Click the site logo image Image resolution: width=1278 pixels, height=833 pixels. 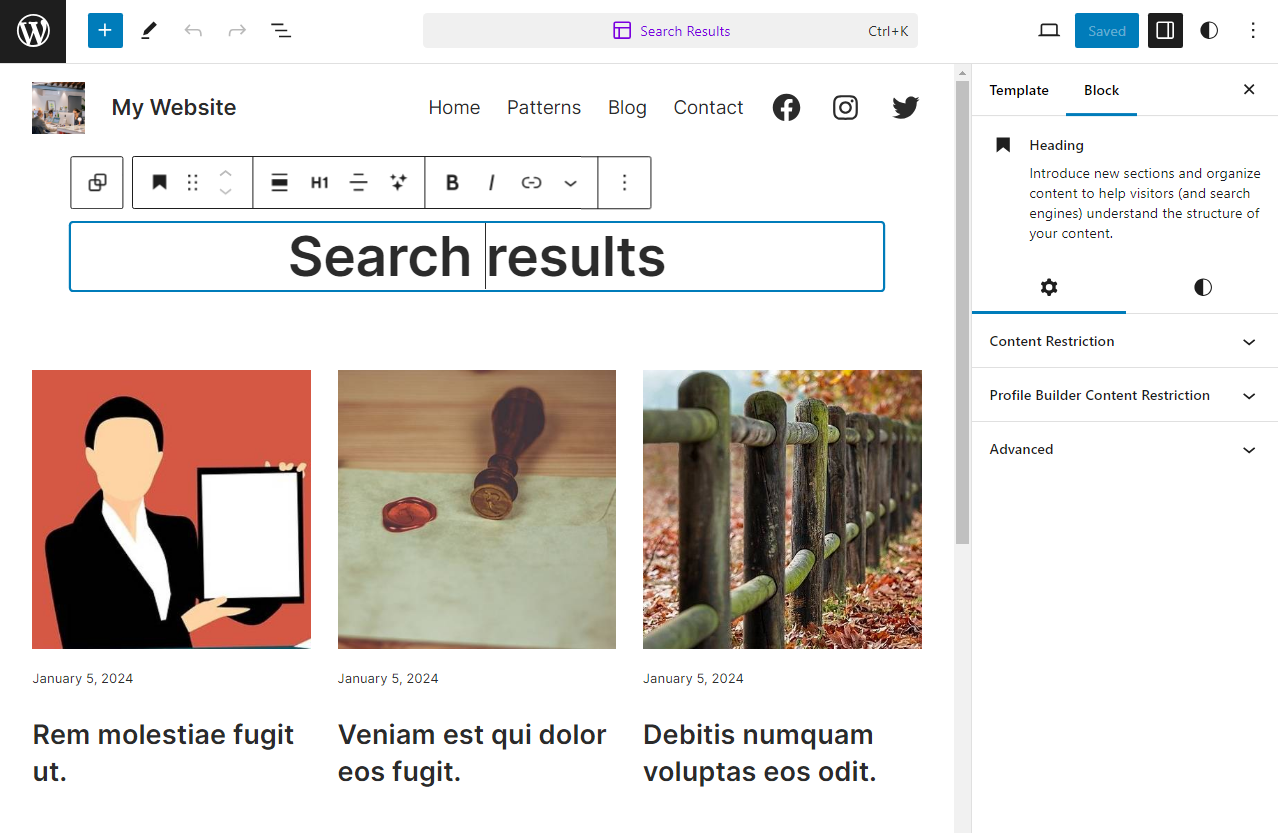click(x=58, y=108)
